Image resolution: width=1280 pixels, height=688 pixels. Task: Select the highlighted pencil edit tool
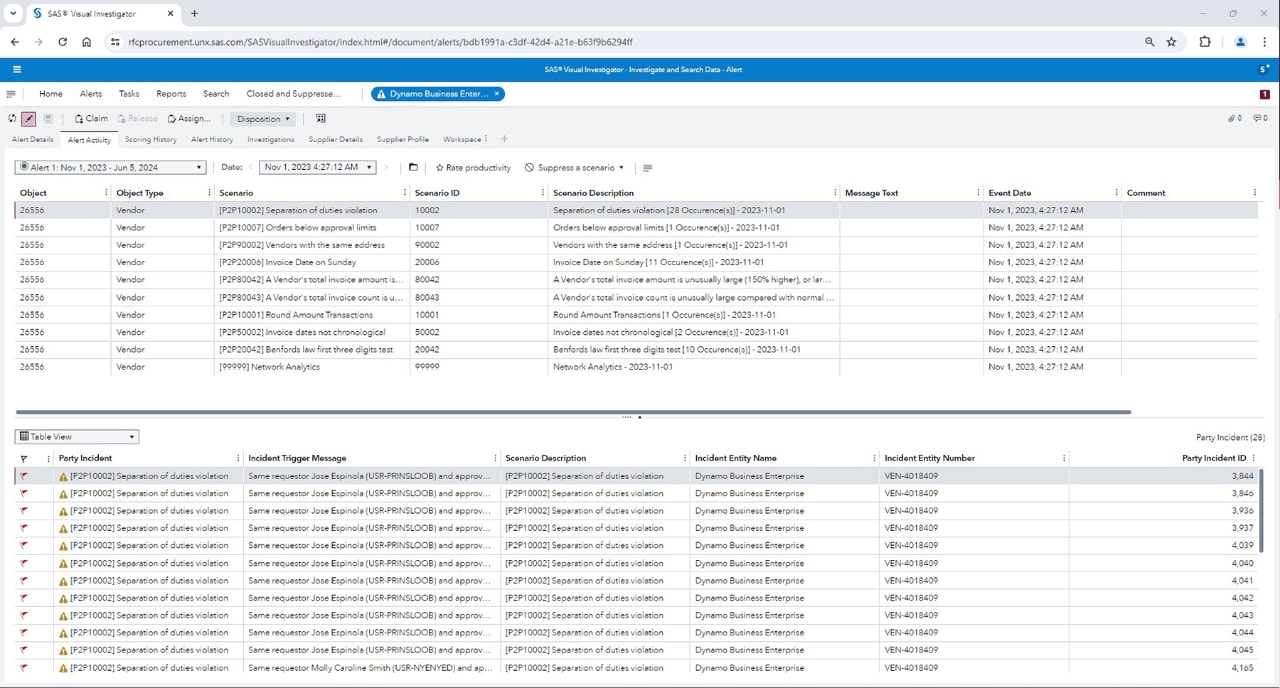28,118
